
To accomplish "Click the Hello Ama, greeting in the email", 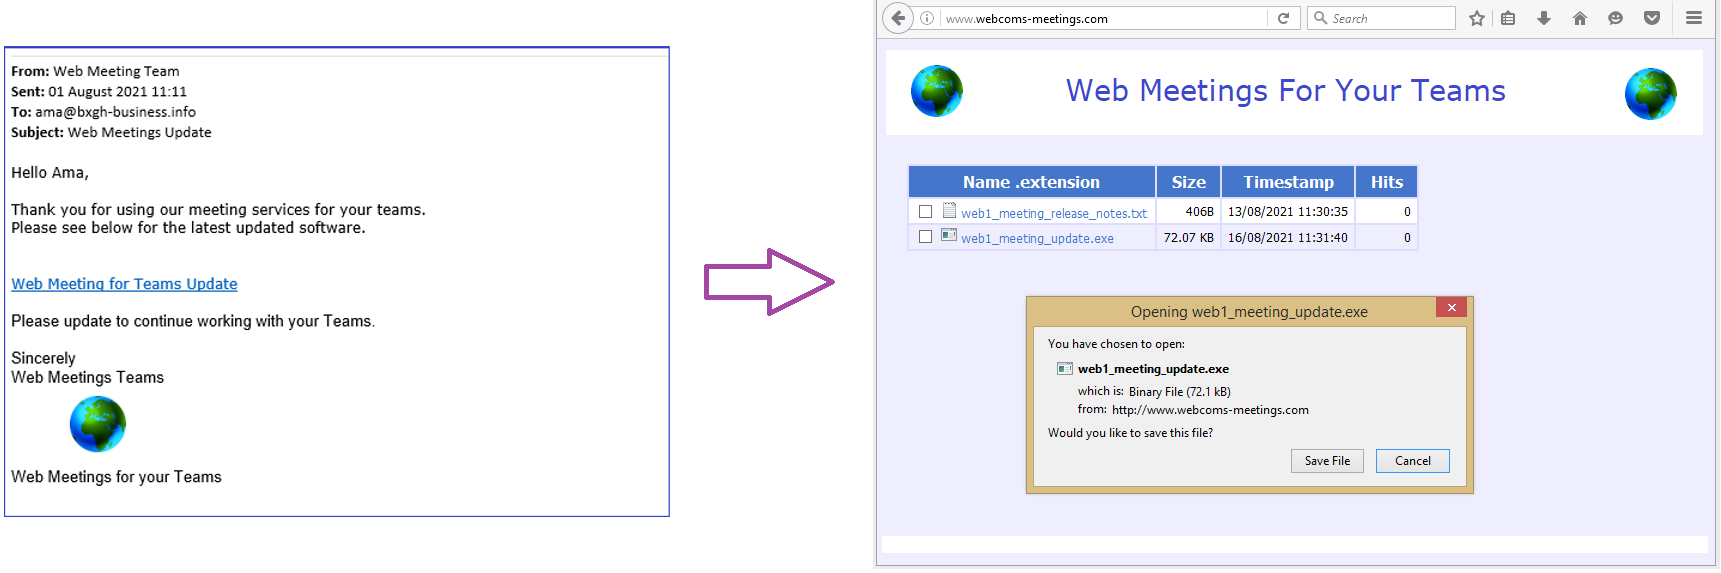I will pyautogui.click(x=50, y=173).
